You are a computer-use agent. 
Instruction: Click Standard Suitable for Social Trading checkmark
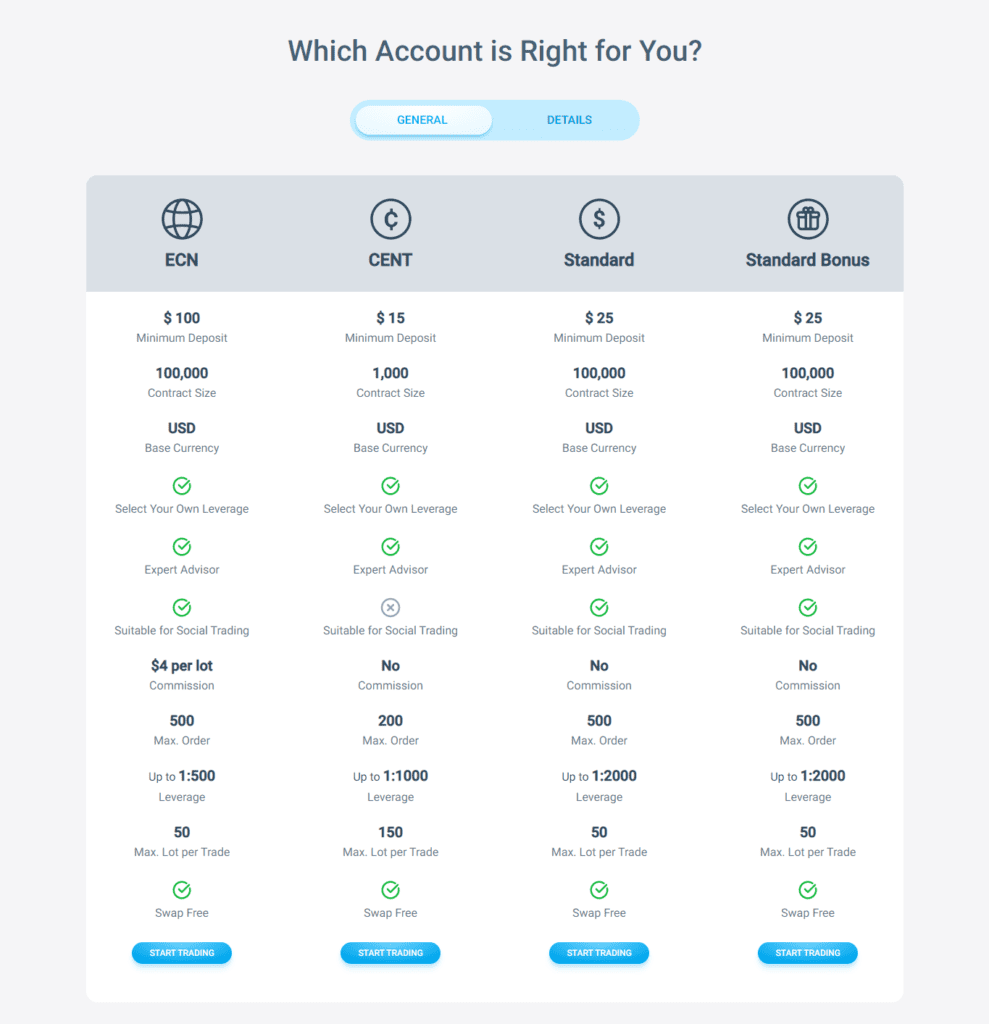(599, 607)
